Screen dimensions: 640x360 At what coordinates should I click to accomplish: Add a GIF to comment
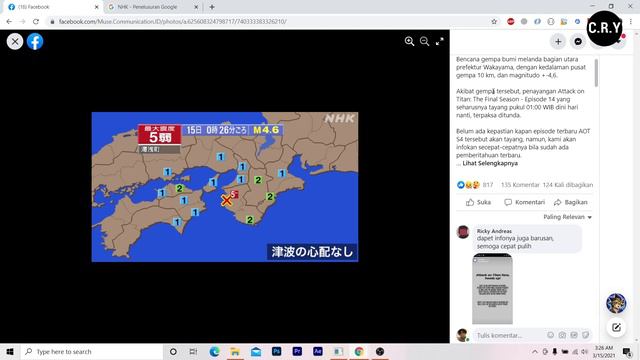pyautogui.click(x=574, y=335)
